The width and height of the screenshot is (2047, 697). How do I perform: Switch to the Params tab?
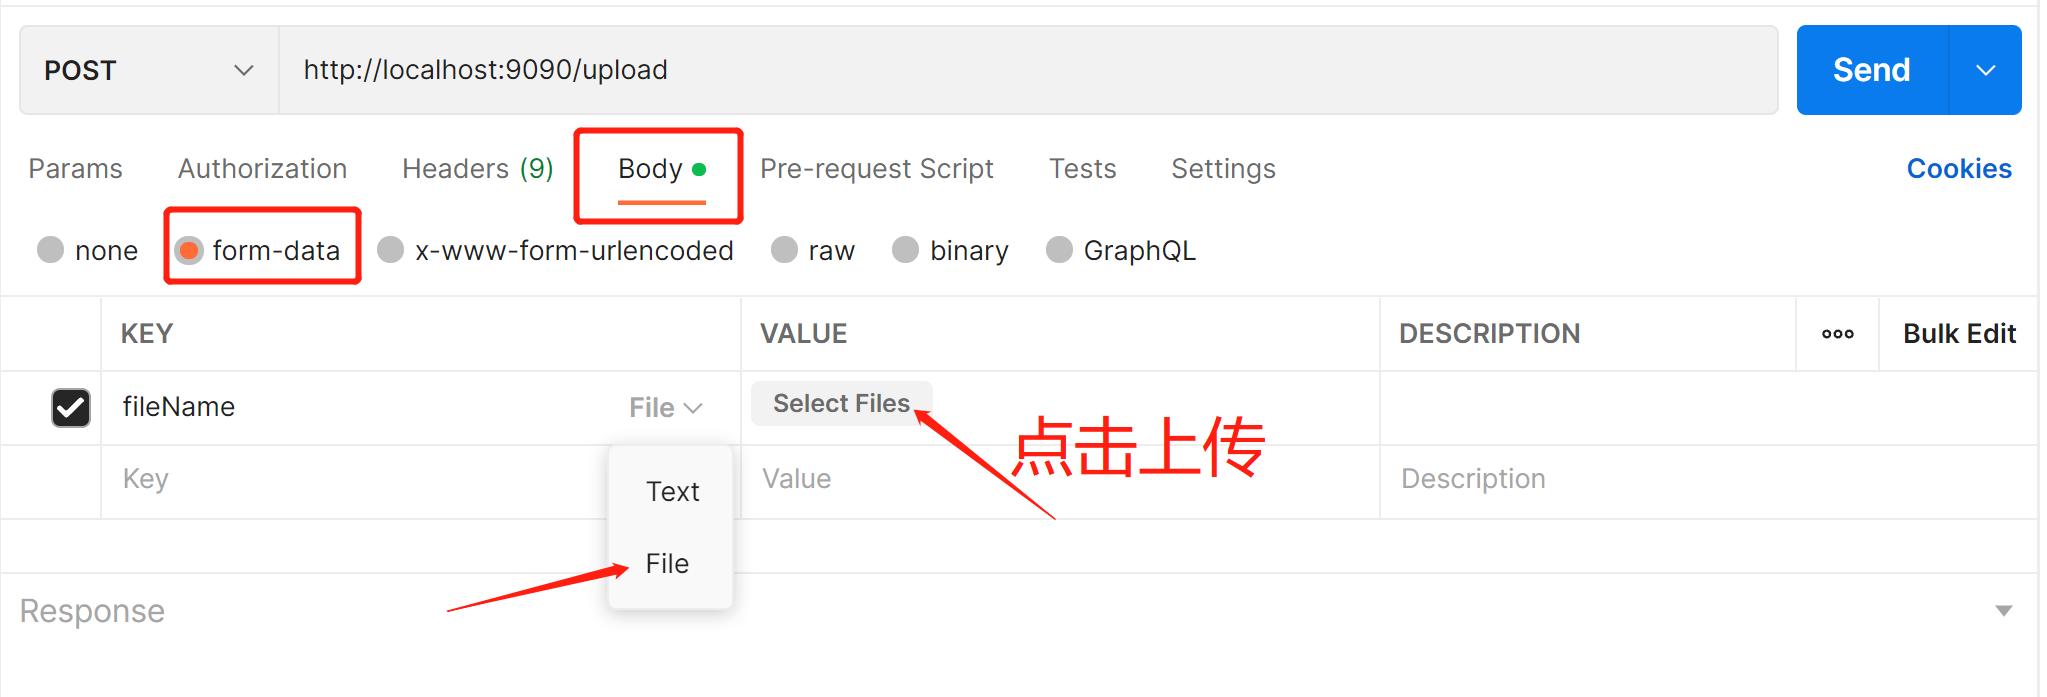click(x=75, y=169)
